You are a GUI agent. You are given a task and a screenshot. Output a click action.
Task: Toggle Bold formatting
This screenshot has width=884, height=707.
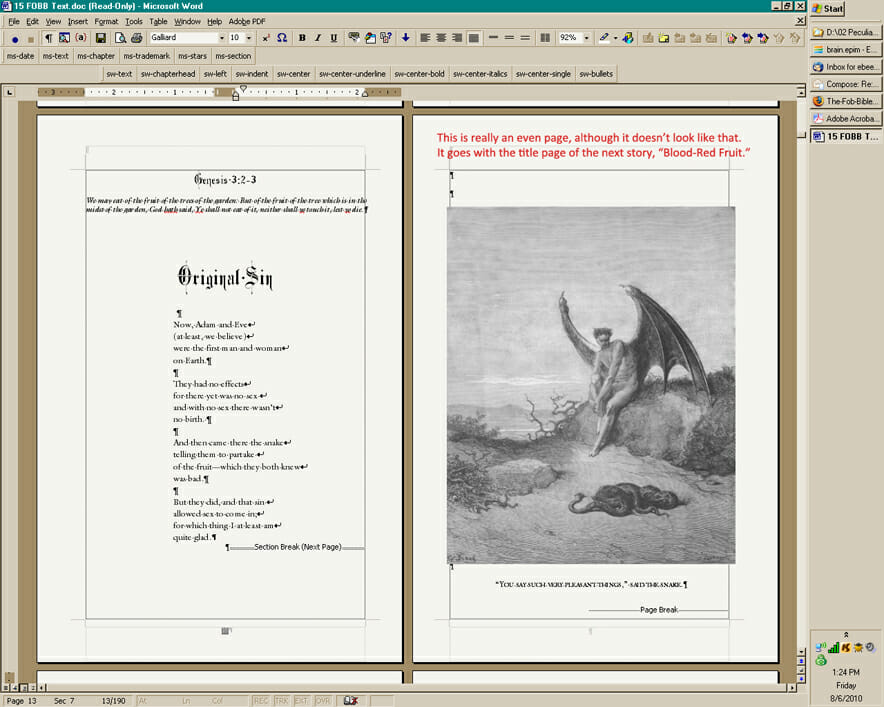(x=302, y=38)
